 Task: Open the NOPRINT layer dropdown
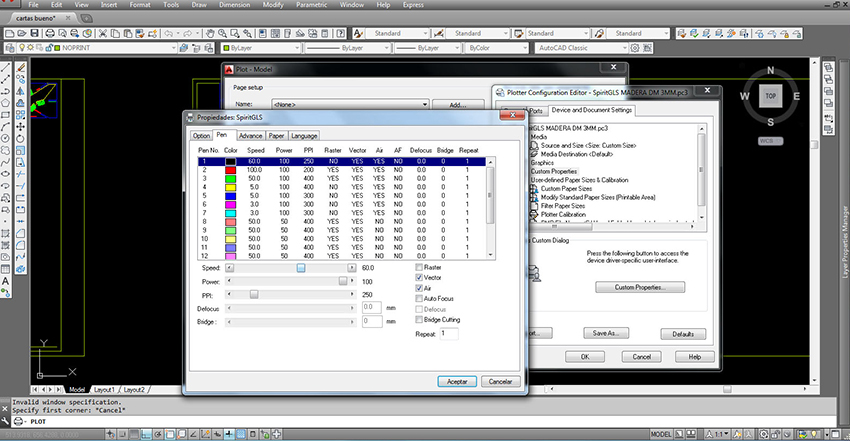173,48
